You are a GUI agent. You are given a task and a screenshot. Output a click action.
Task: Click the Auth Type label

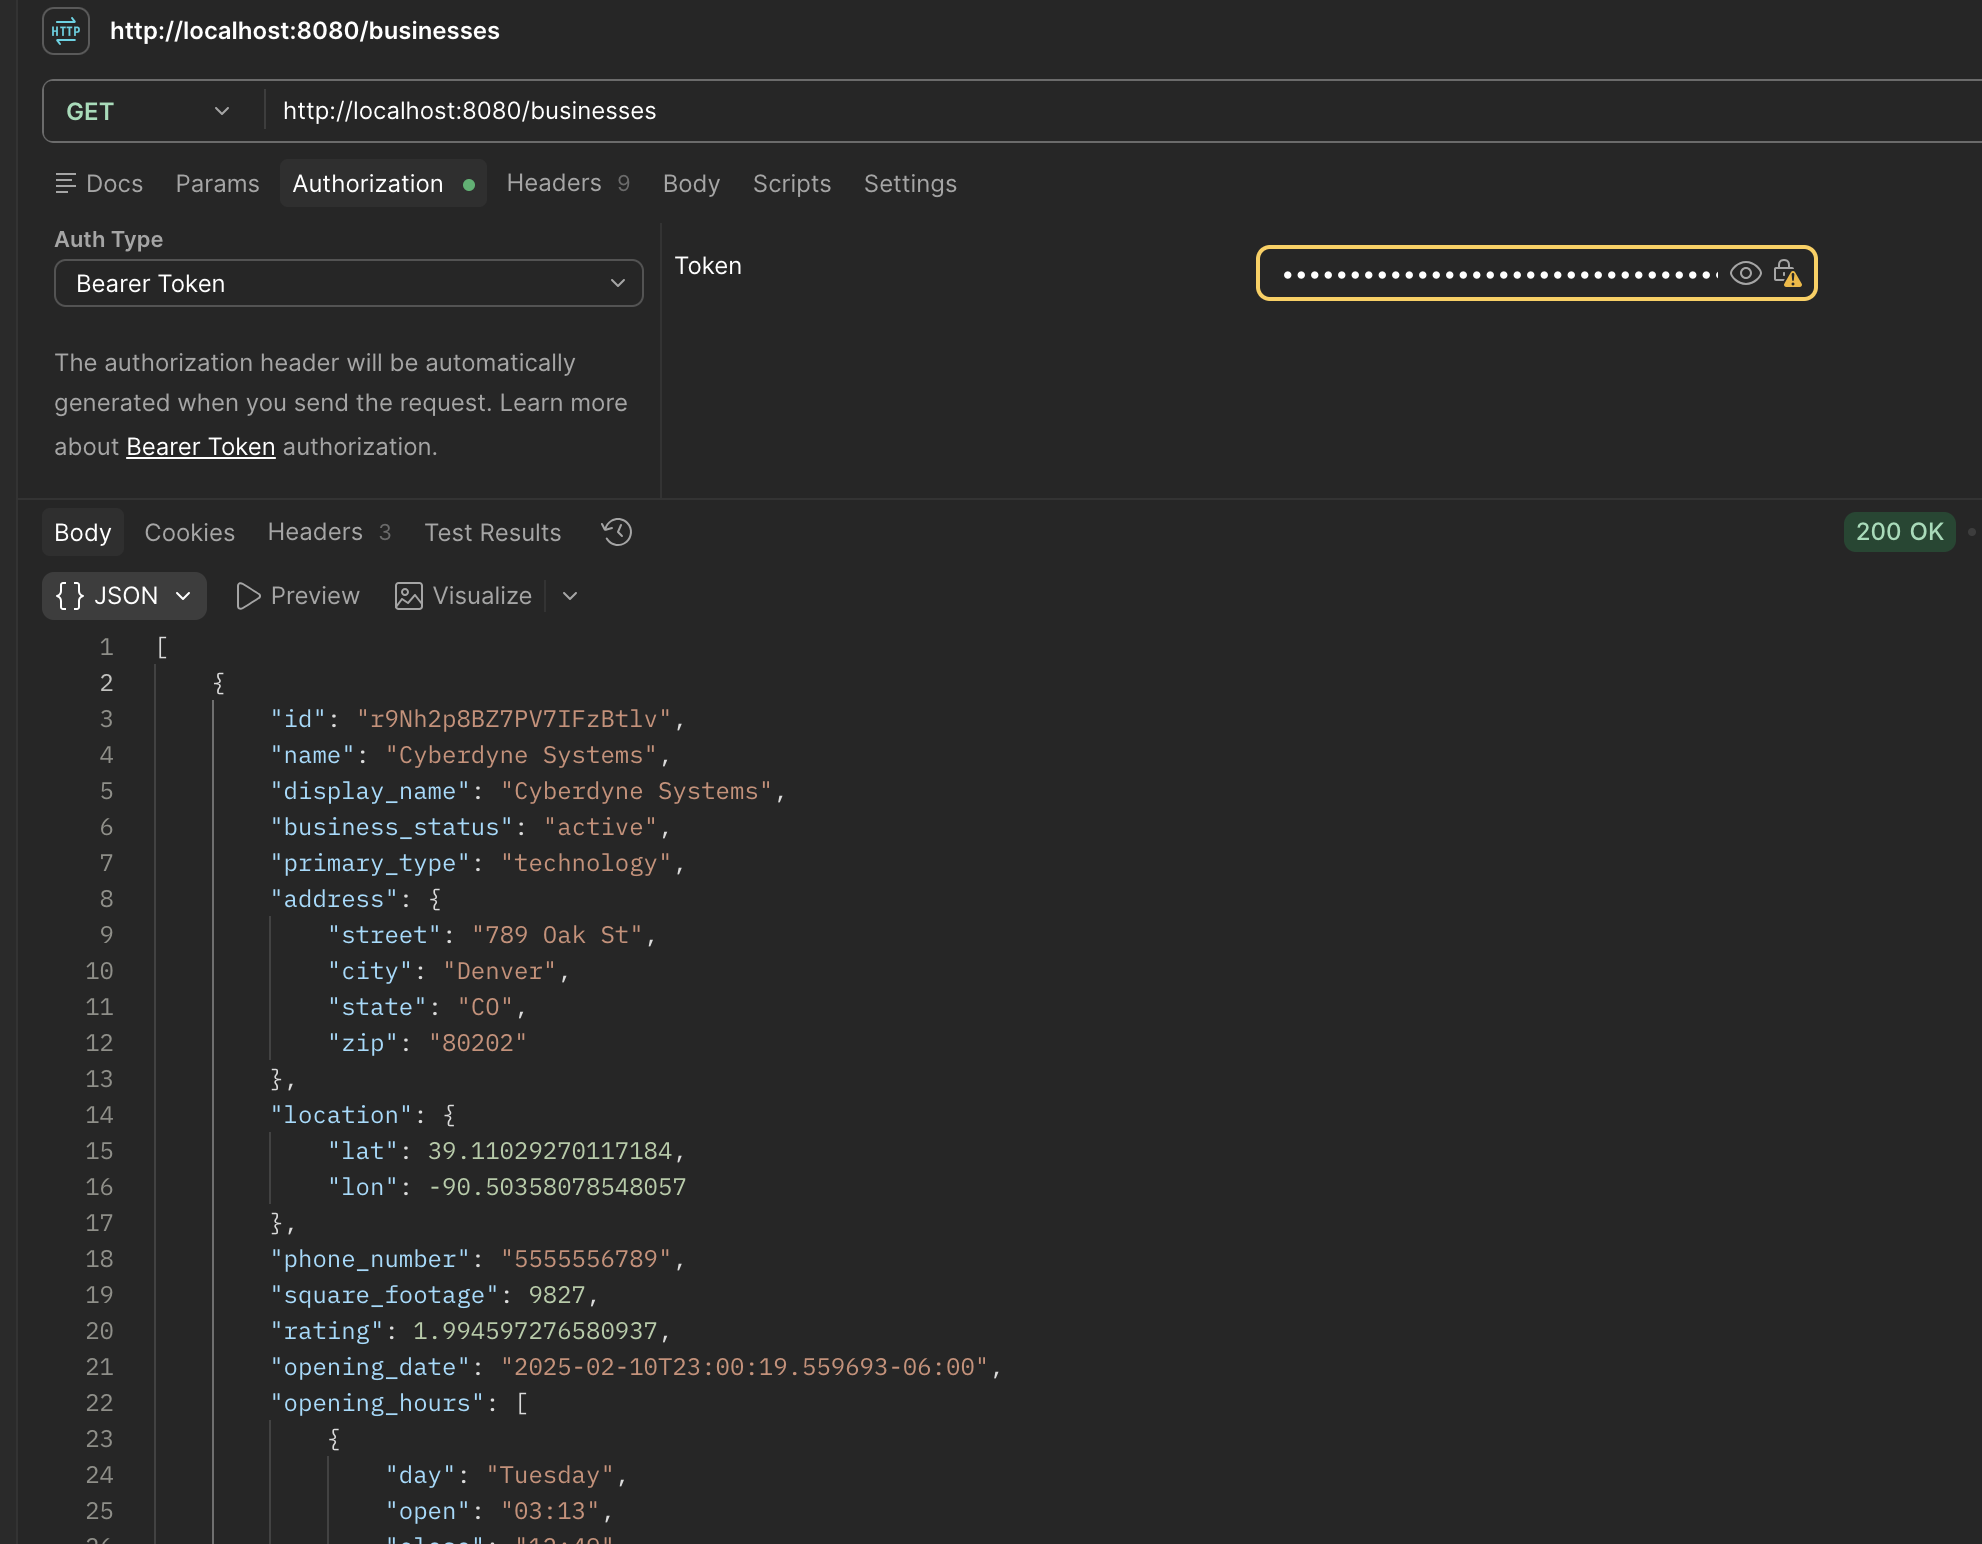click(x=109, y=239)
